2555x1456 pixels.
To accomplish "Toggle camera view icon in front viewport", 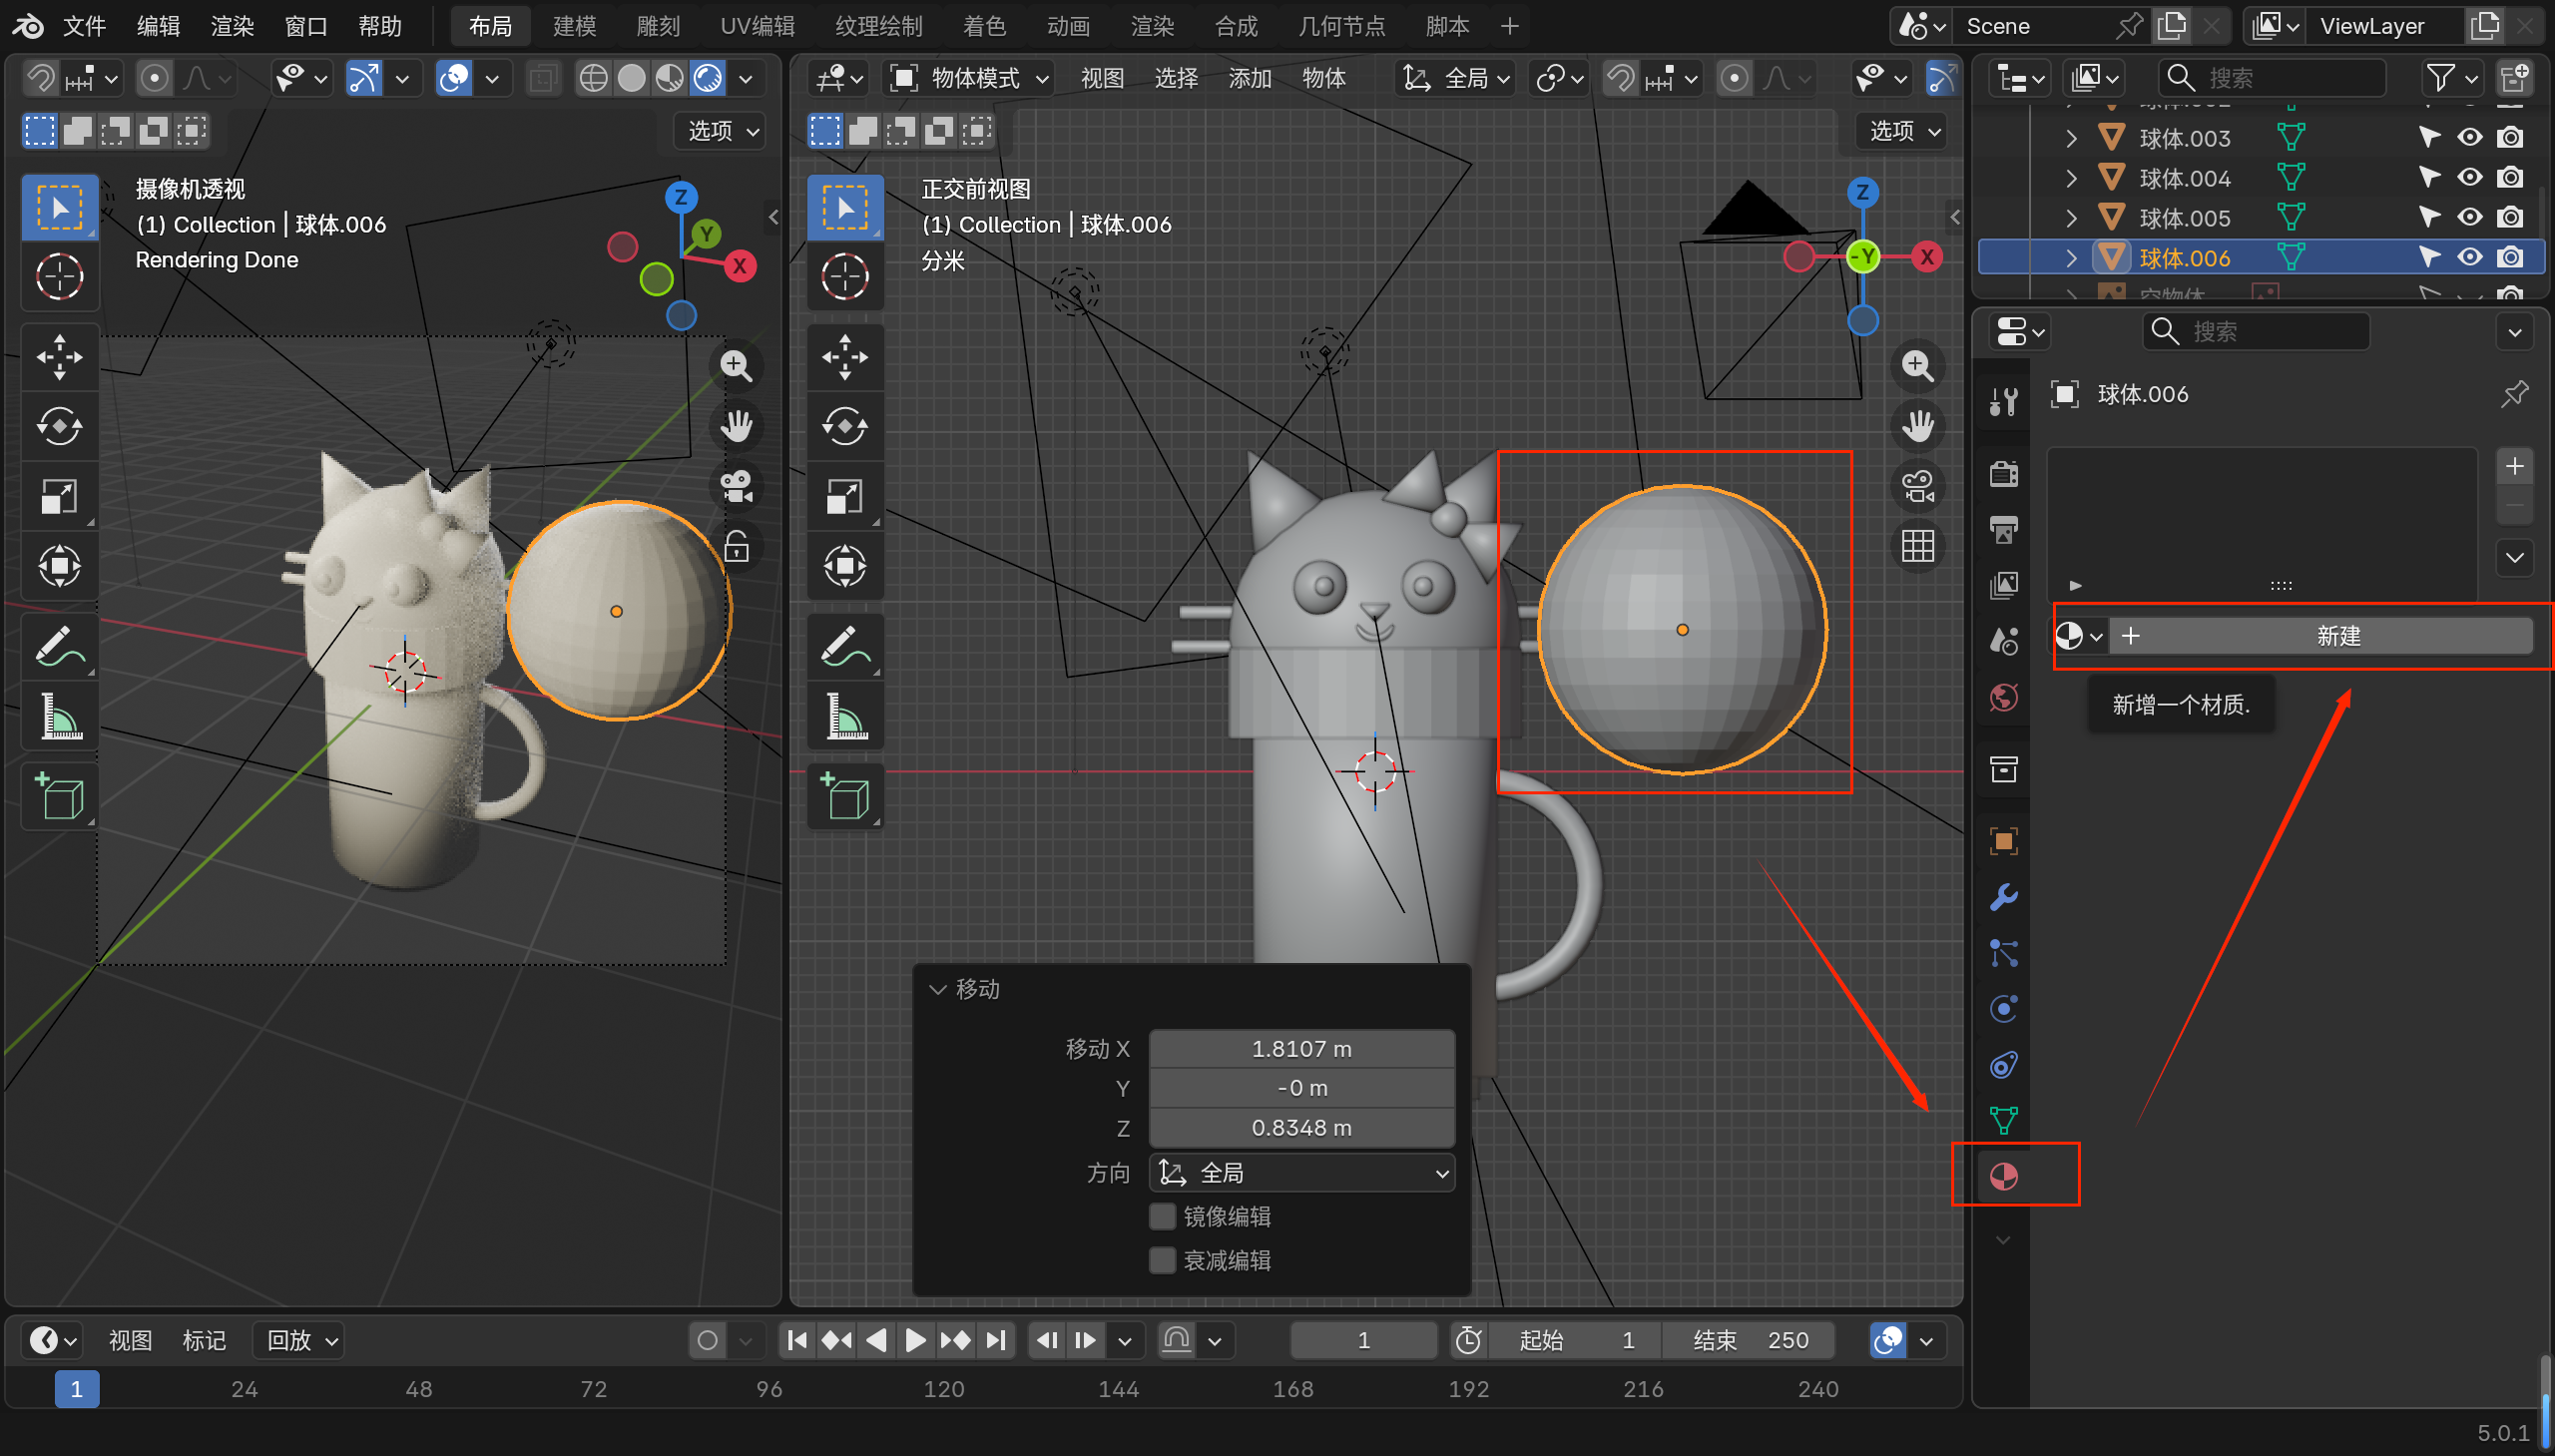I will (x=1917, y=487).
